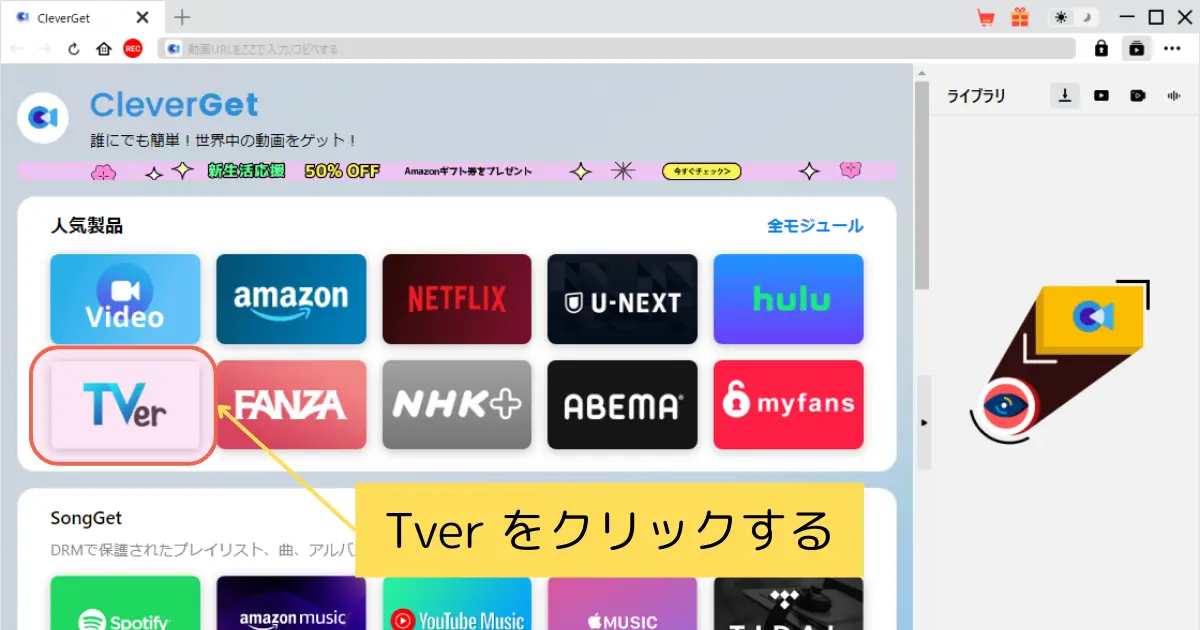Go forward with the forward arrow
The width and height of the screenshot is (1200, 630).
coord(45,49)
